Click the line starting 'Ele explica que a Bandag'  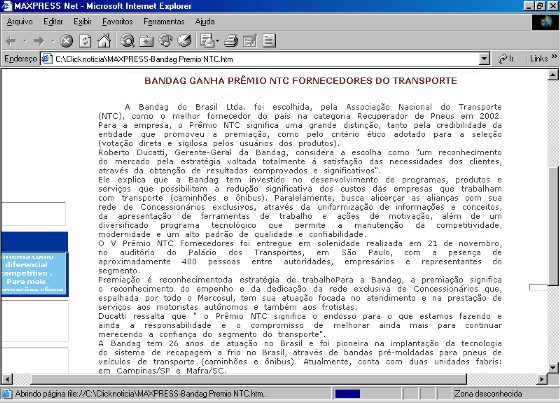point(300,180)
